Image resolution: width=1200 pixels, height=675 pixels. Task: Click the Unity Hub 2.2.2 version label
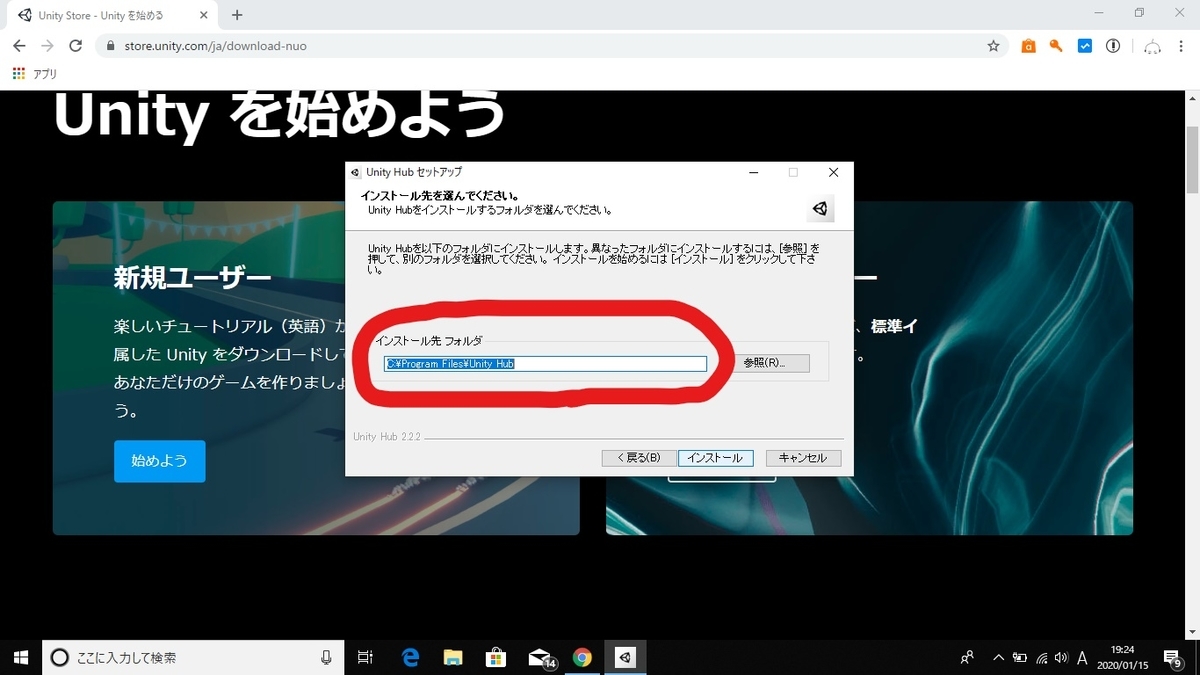(387, 437)
